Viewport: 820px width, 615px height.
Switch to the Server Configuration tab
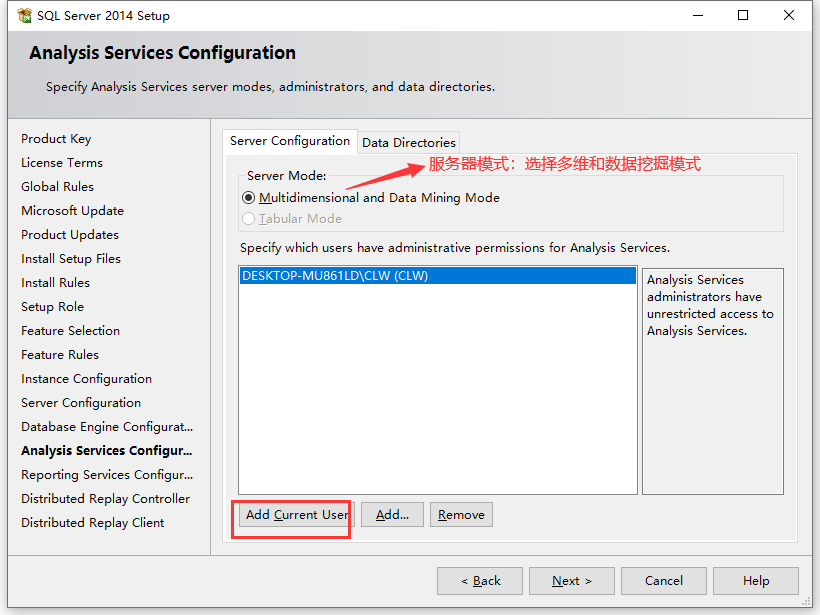click(290, 141)
